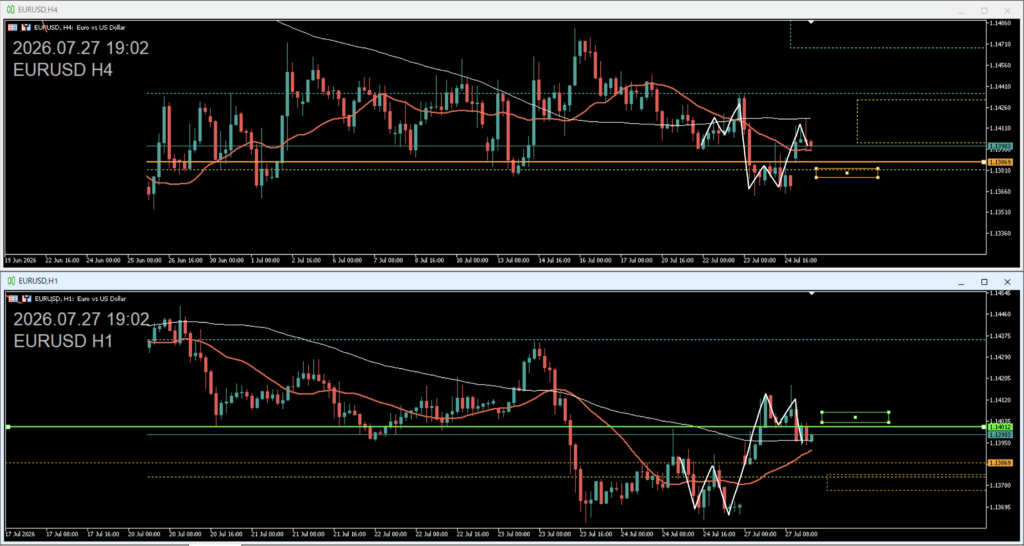Image resolution: width=1024 pixels, height=546 pixels.
Task: Select orange horizontal line handle near 1.13869
Action: (984, 161)
